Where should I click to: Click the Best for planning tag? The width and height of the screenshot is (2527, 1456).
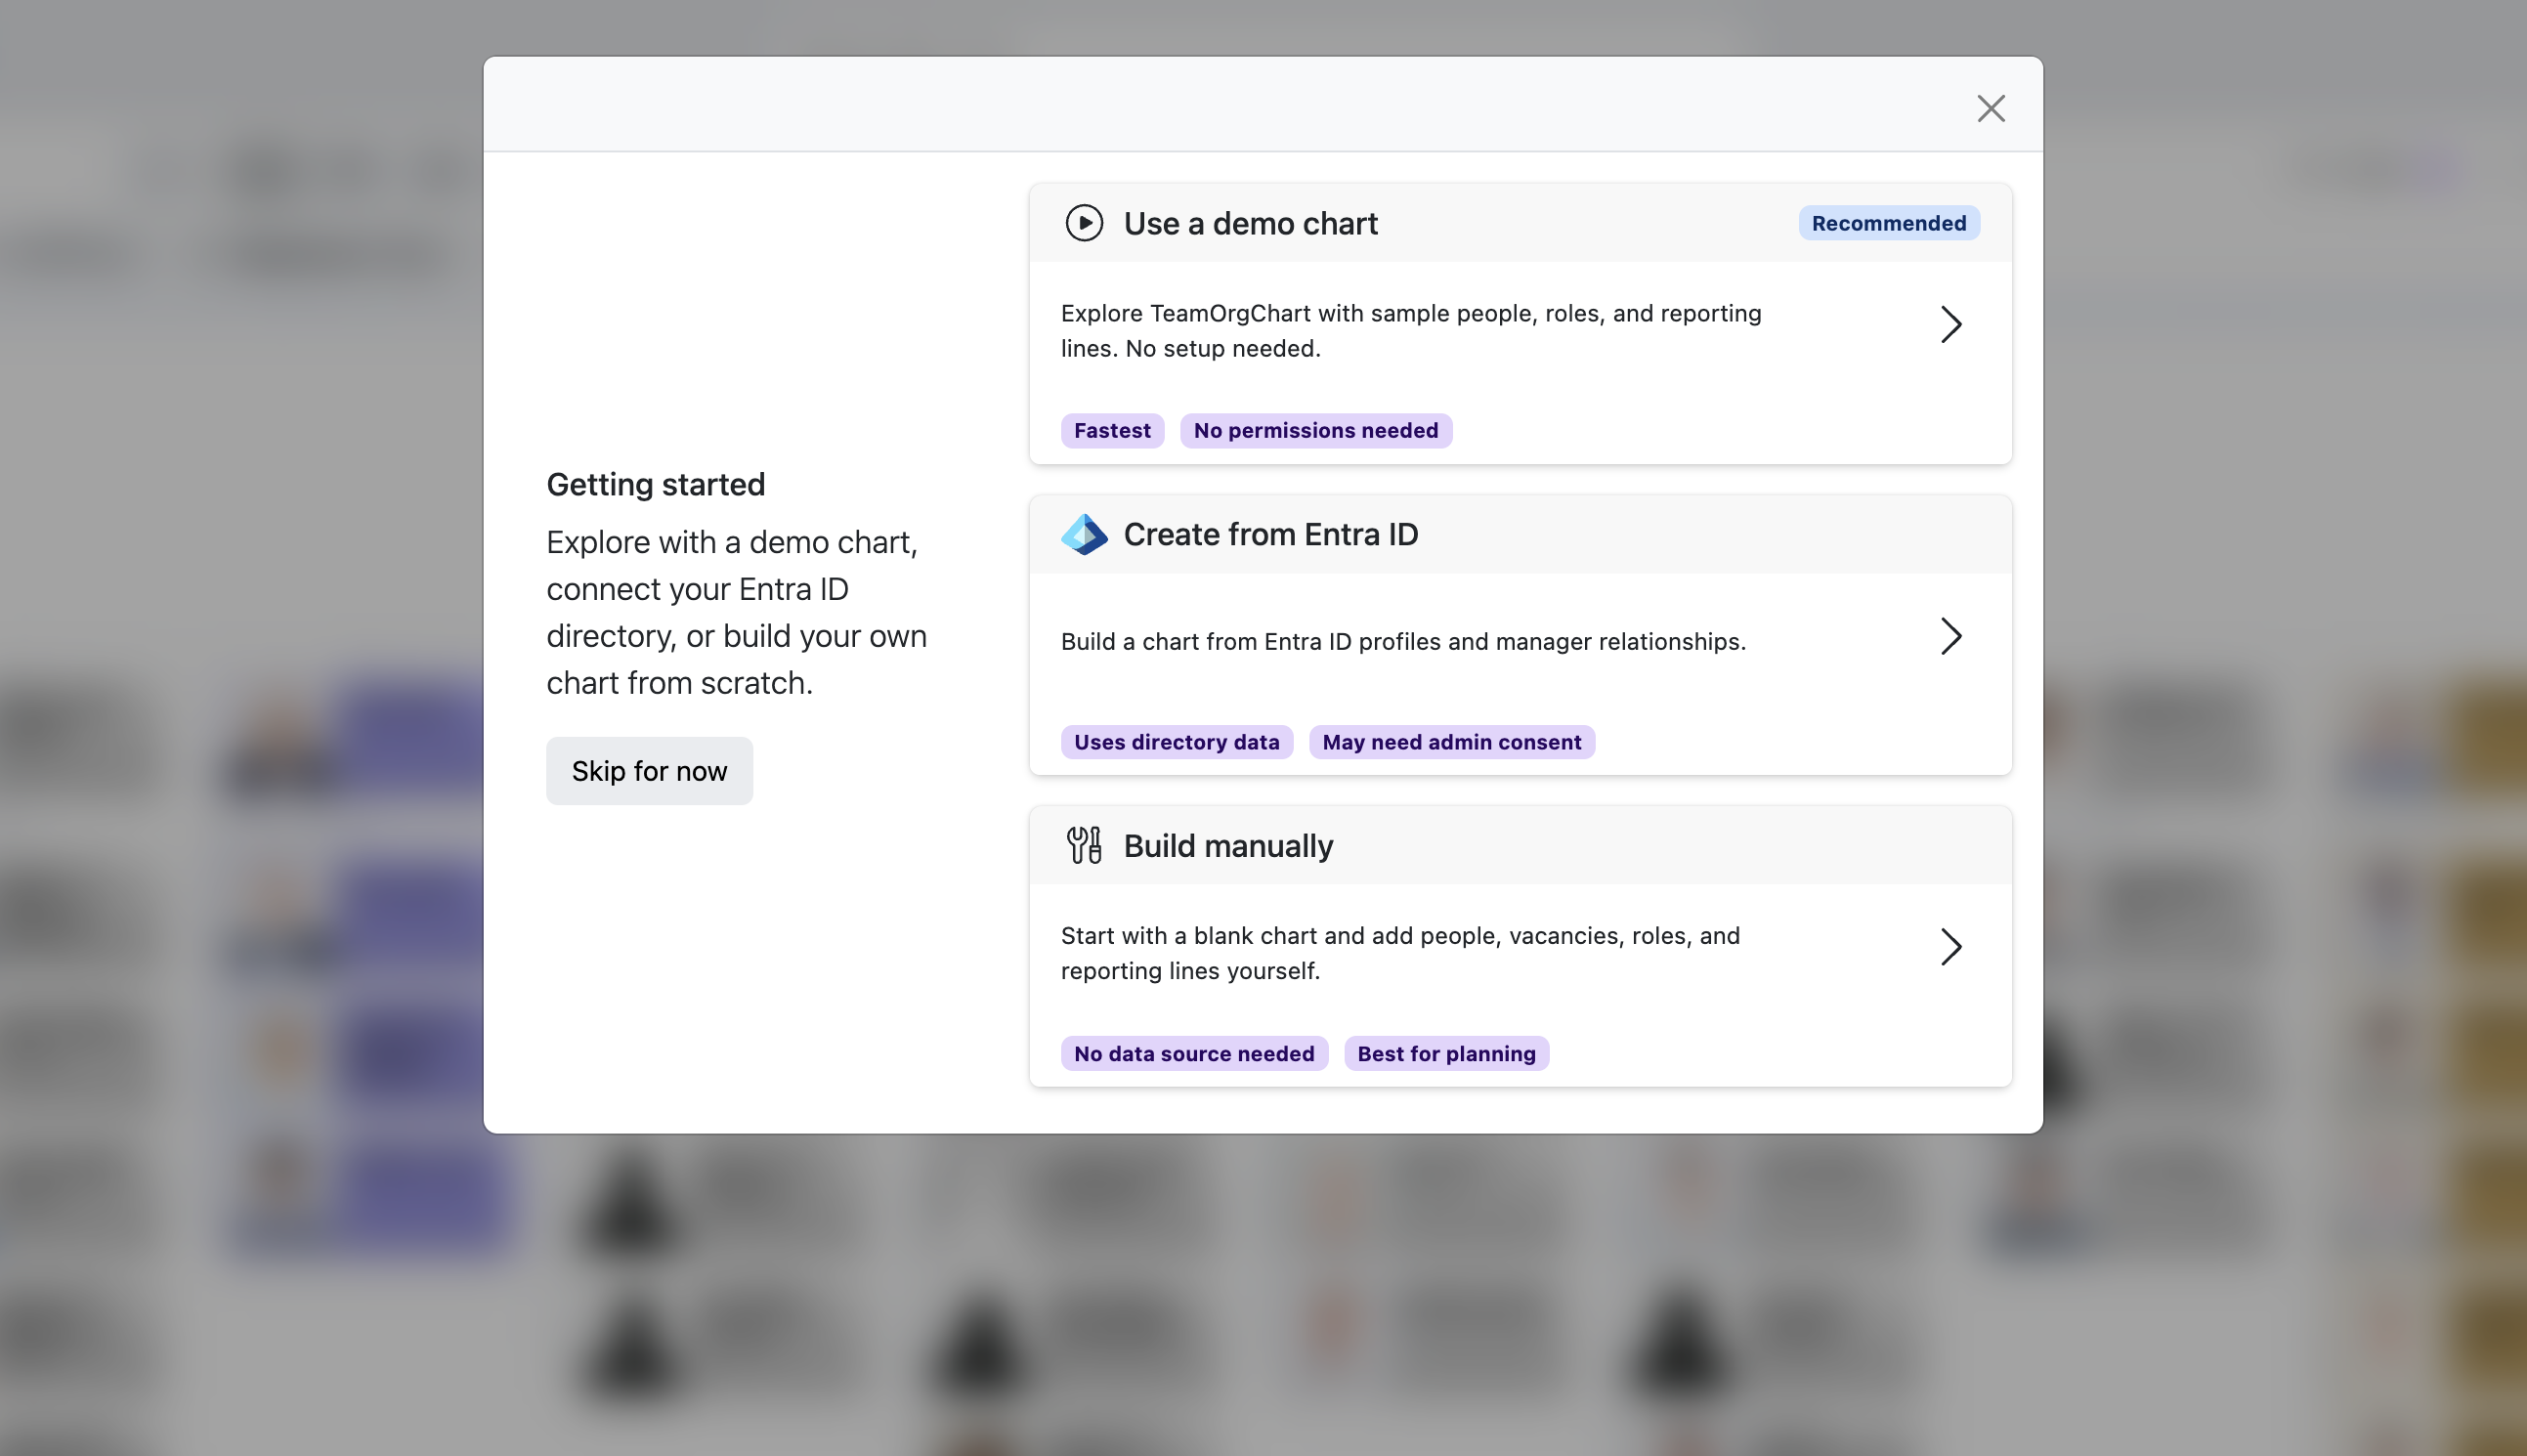point(1446,1054)
